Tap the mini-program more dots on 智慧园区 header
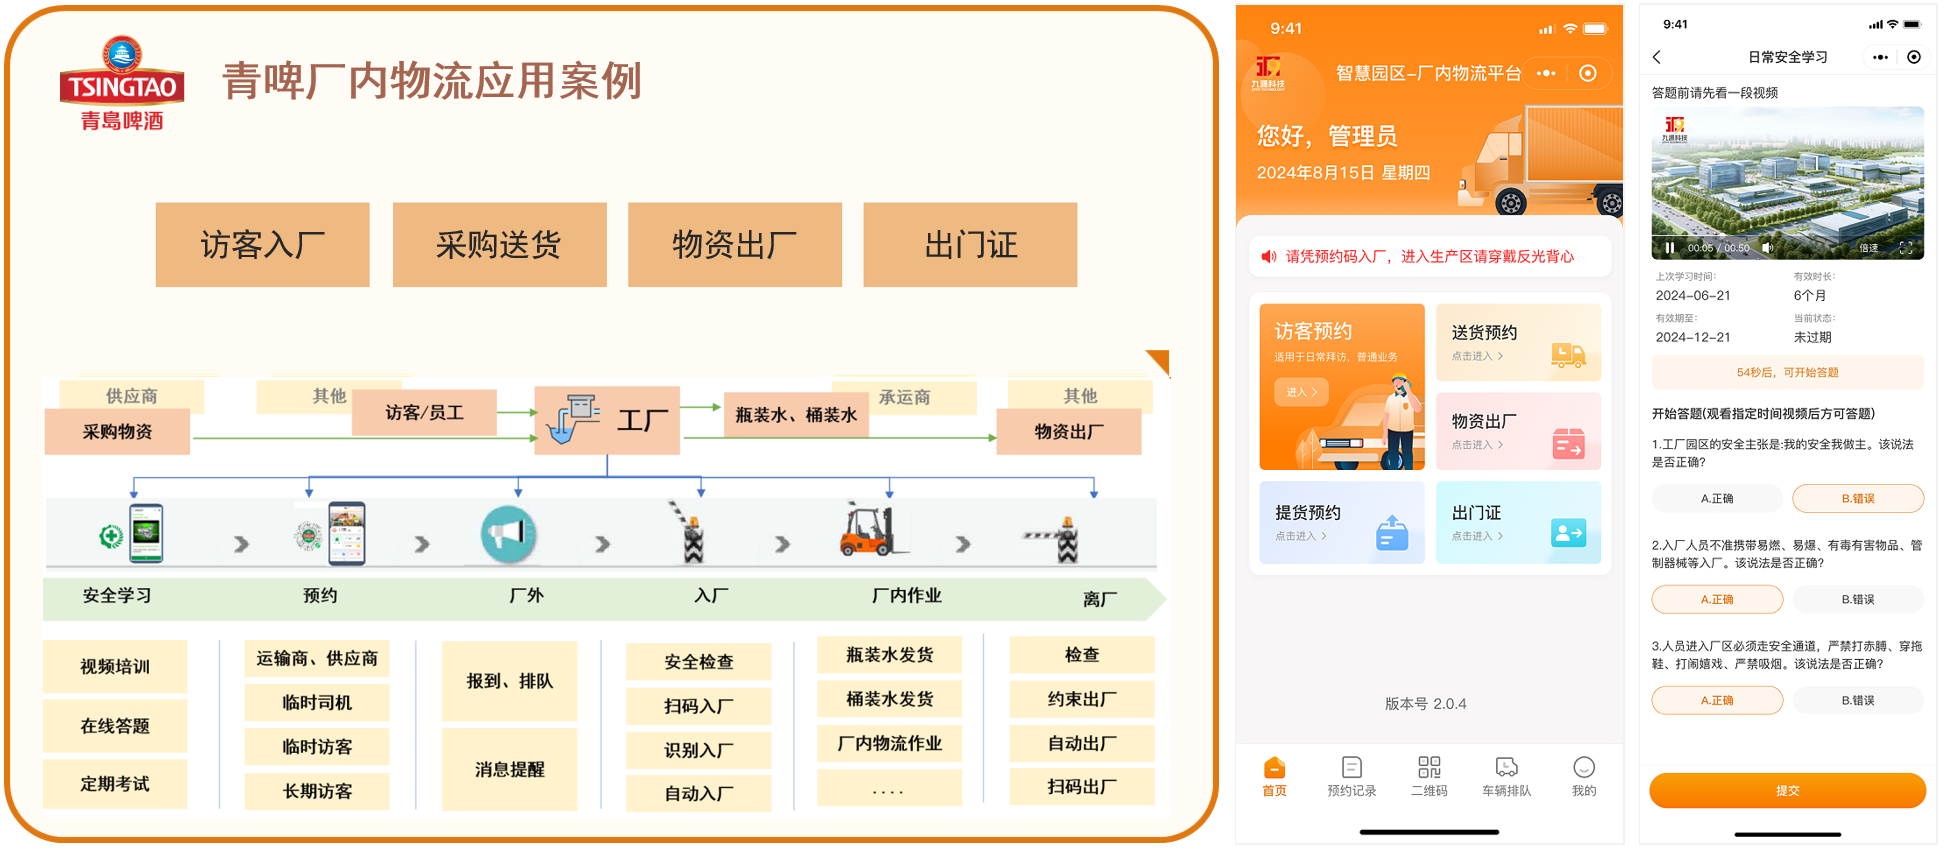The width and height of the screenshot is (1951, 850). pos(1546,73)
